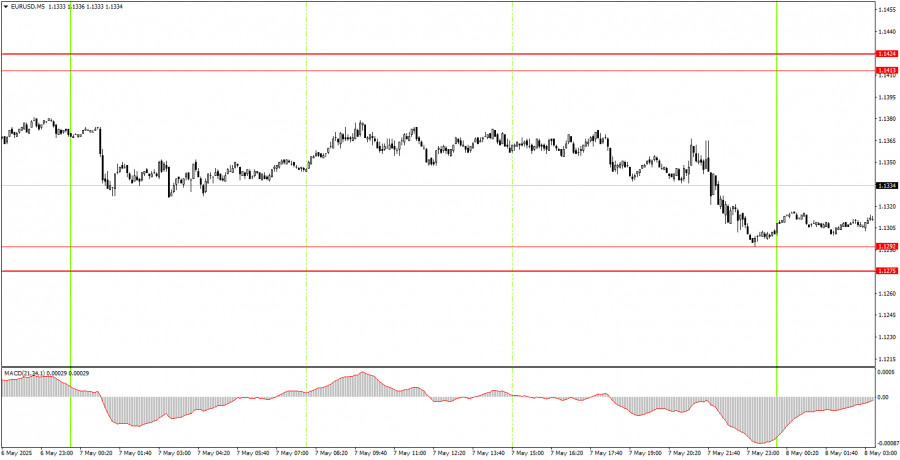Click the 7 May 09:40 time label

pos(371,453)
